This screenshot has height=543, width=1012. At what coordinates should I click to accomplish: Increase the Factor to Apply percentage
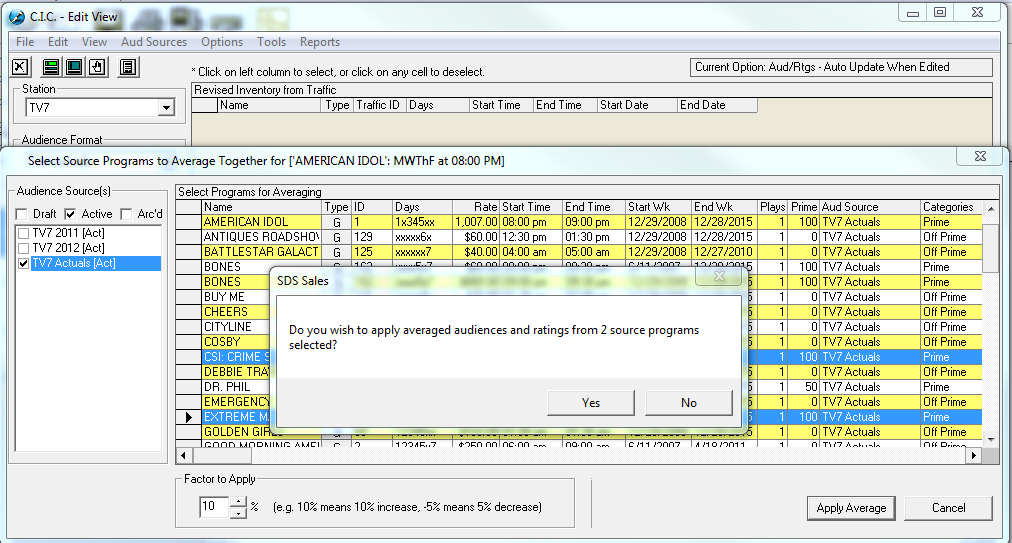238,502
